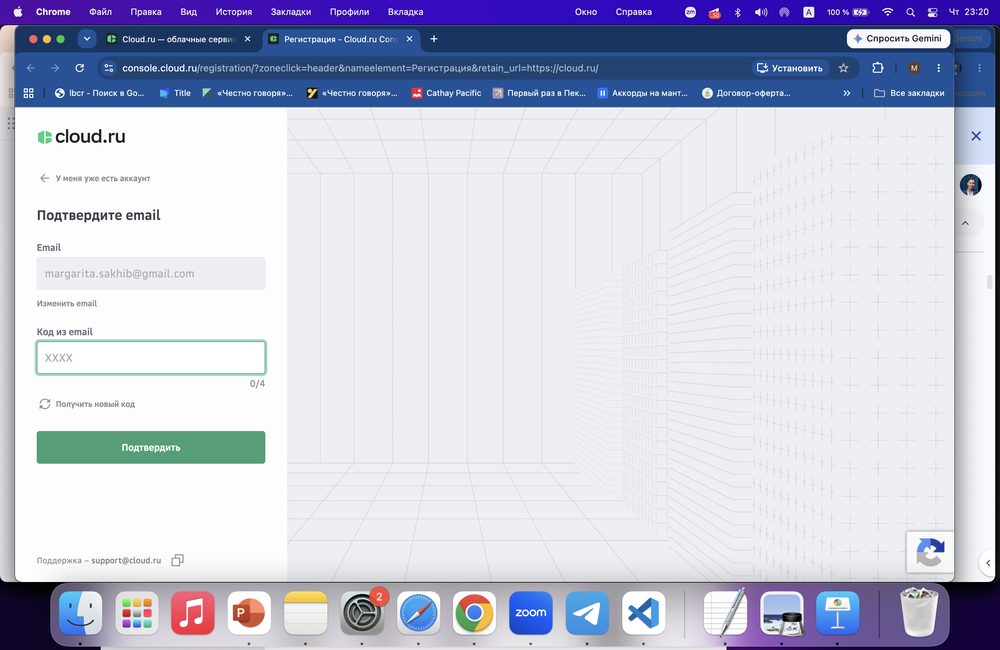Click the Изменить email link

[67, 304]
